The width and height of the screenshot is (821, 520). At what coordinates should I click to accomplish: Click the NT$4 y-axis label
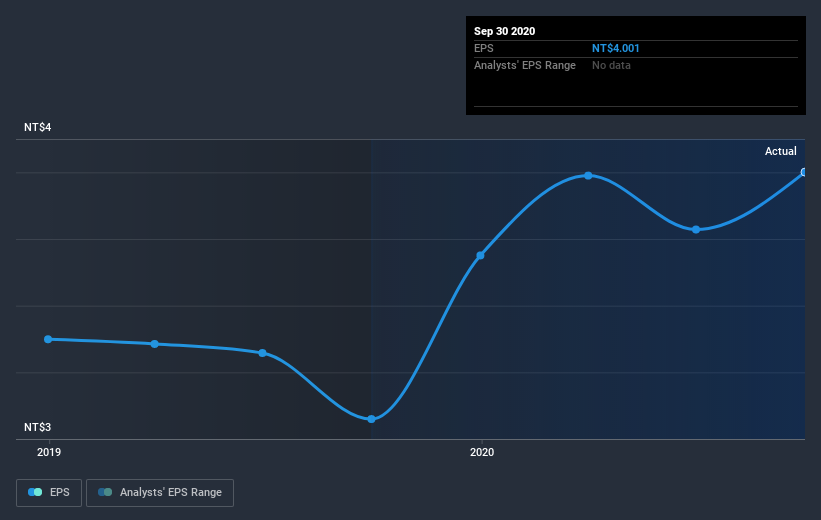38,127
